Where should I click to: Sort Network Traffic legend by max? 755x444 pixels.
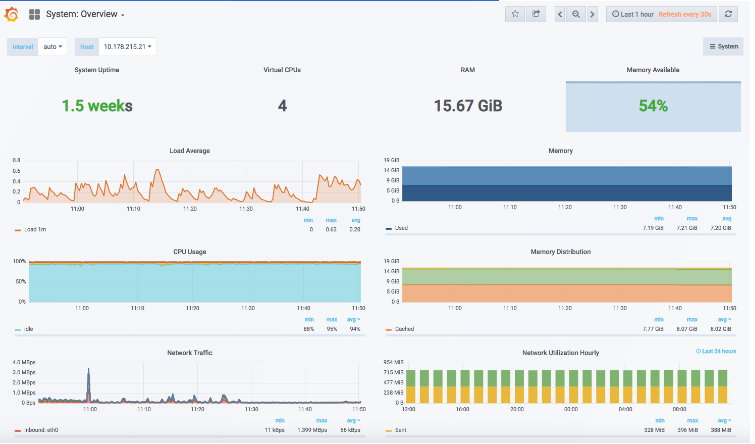[322, 421]
